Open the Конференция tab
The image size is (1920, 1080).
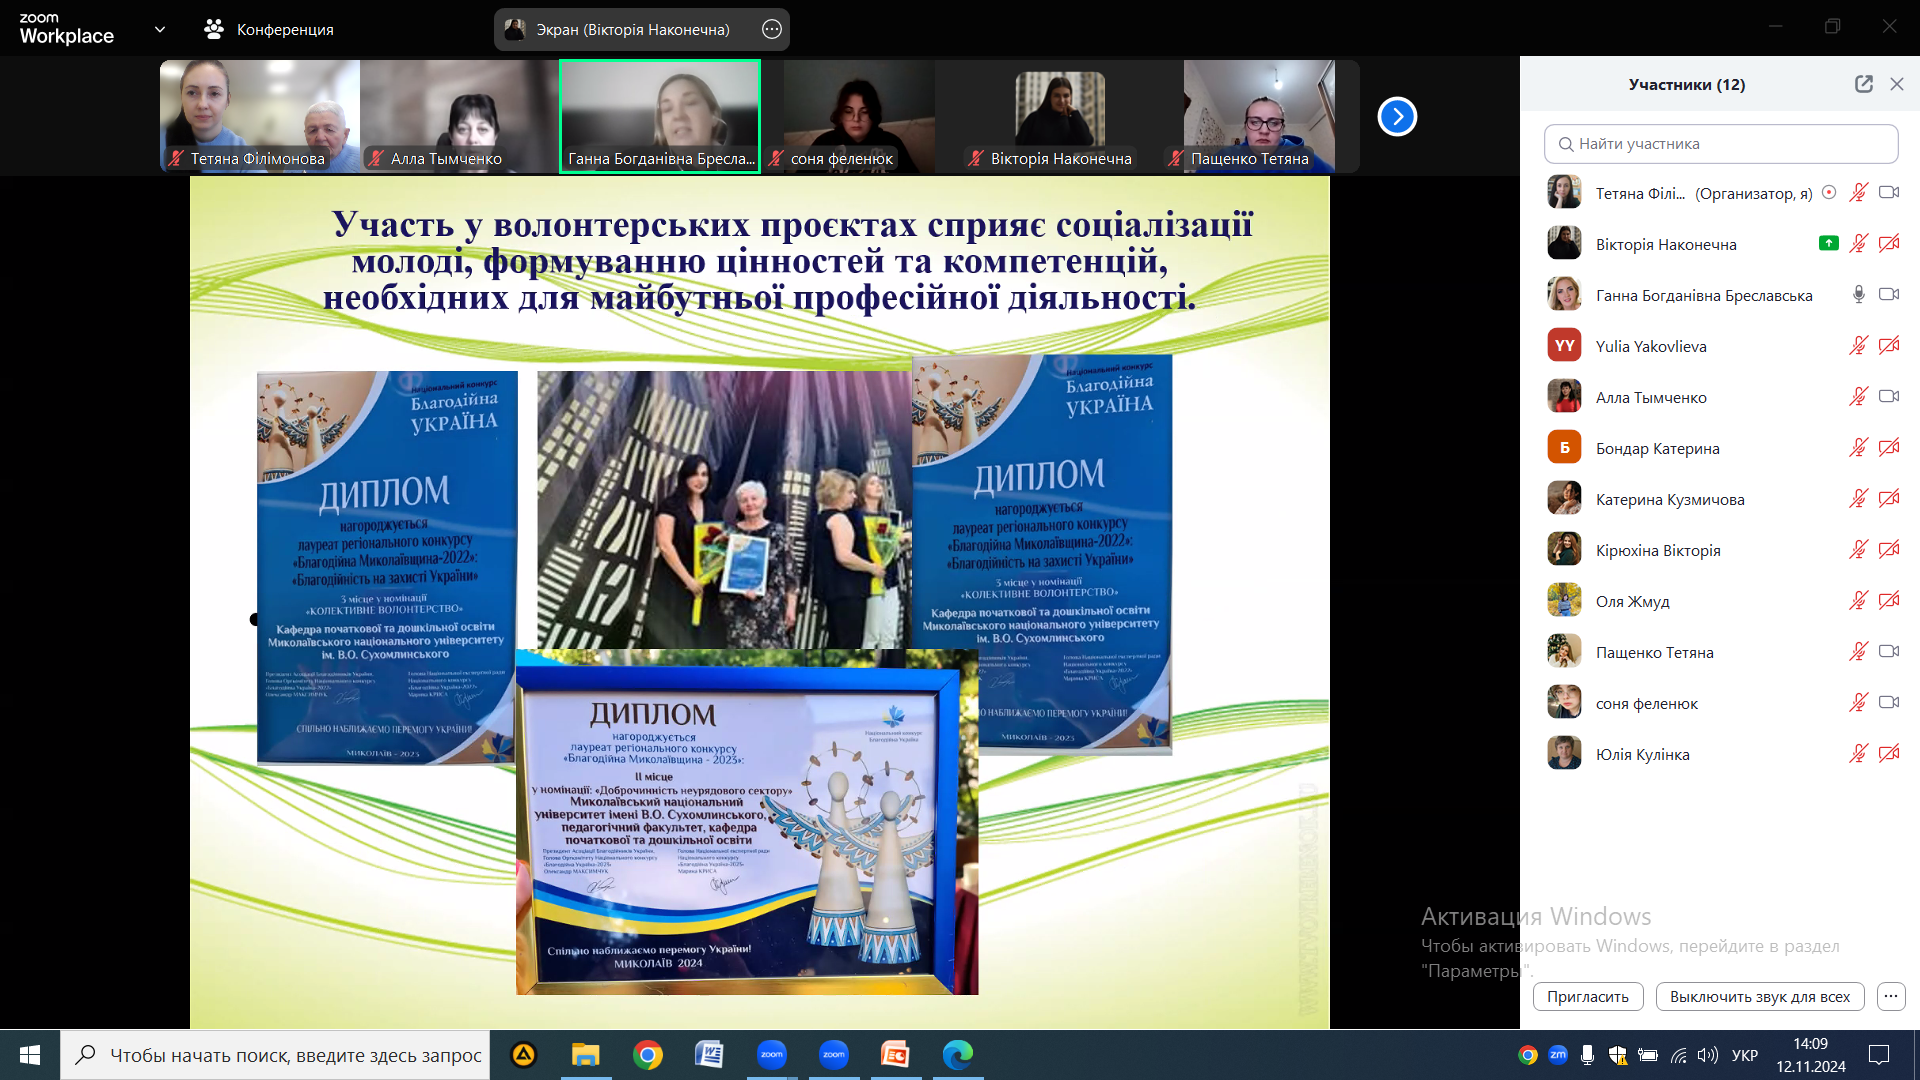tap(268, 30)
